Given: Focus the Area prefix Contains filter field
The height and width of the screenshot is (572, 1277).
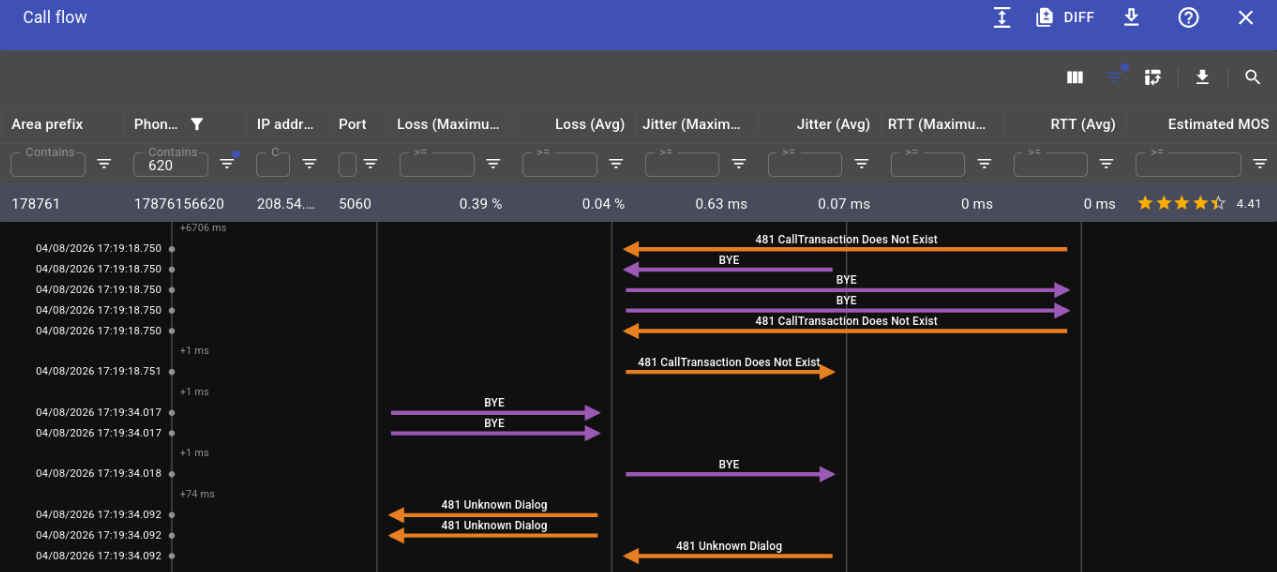Looking at the screenshot, I should point(49,164).
